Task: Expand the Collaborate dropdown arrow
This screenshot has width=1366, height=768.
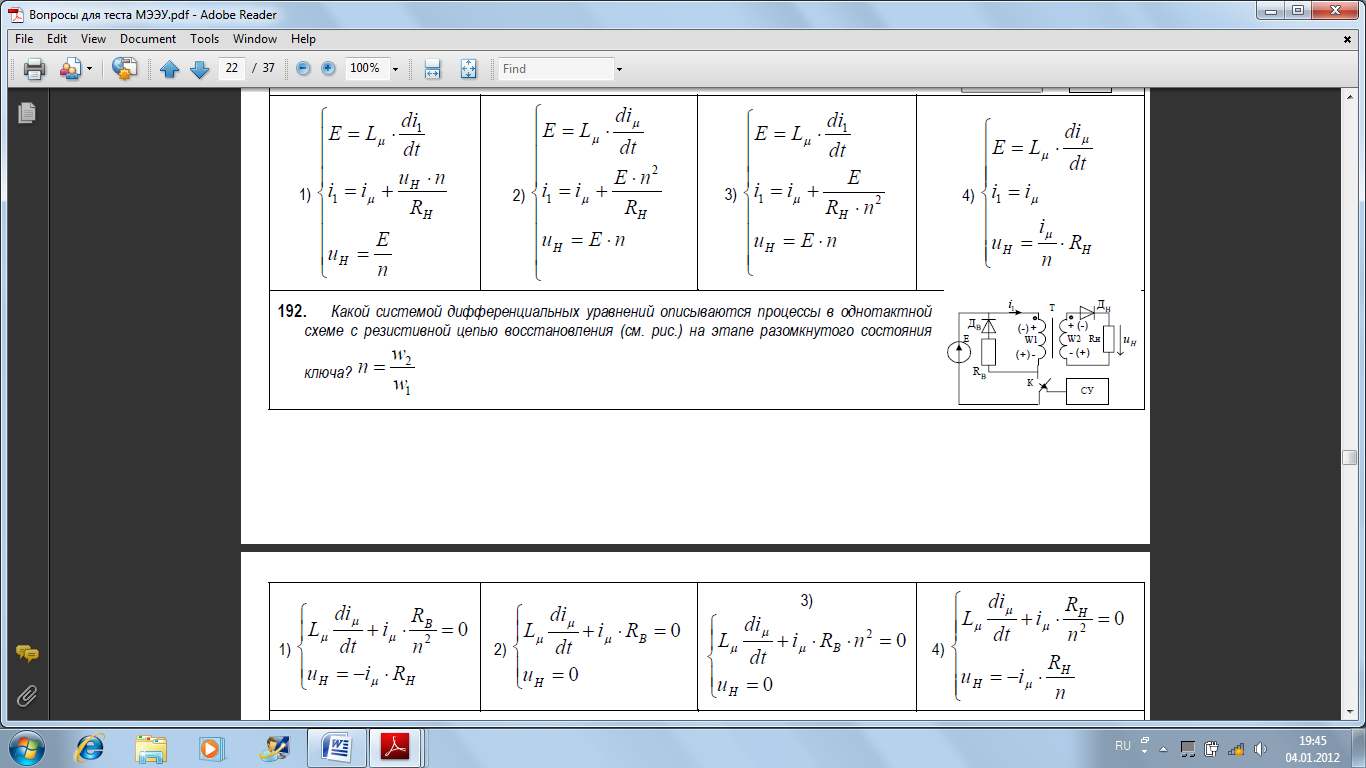Action: click(89, 69)
